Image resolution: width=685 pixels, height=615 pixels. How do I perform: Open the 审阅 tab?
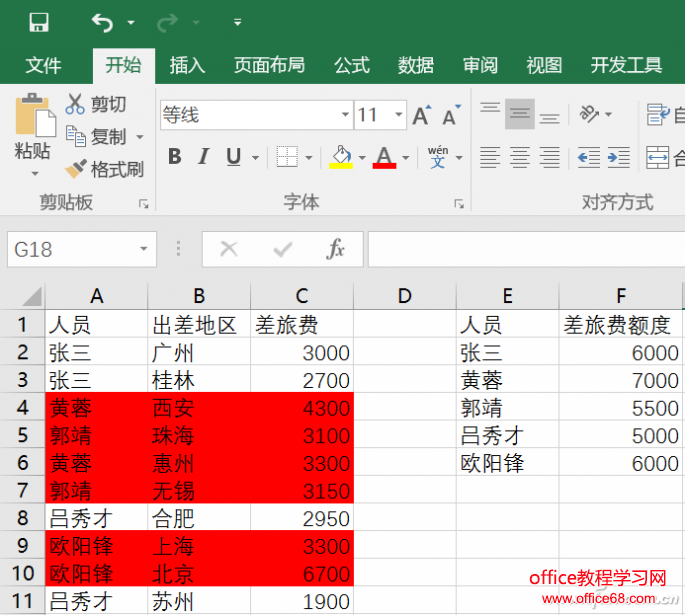(480, 66)
